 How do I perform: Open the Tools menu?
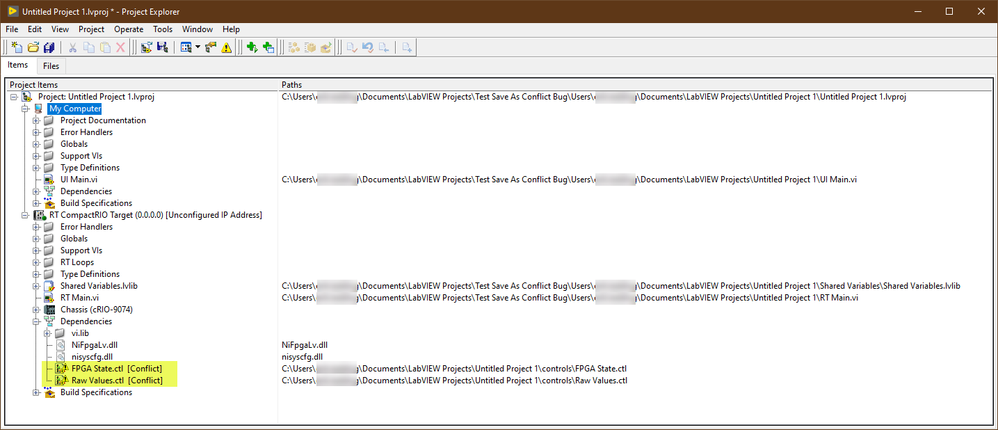pyautogui.click(x=162, y=29)
